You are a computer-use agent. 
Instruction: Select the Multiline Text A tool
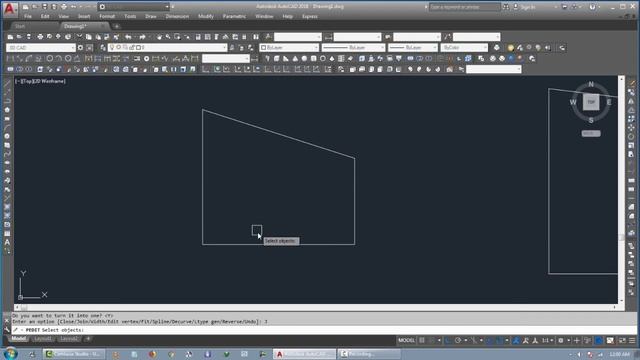click(x=7, y=242)
